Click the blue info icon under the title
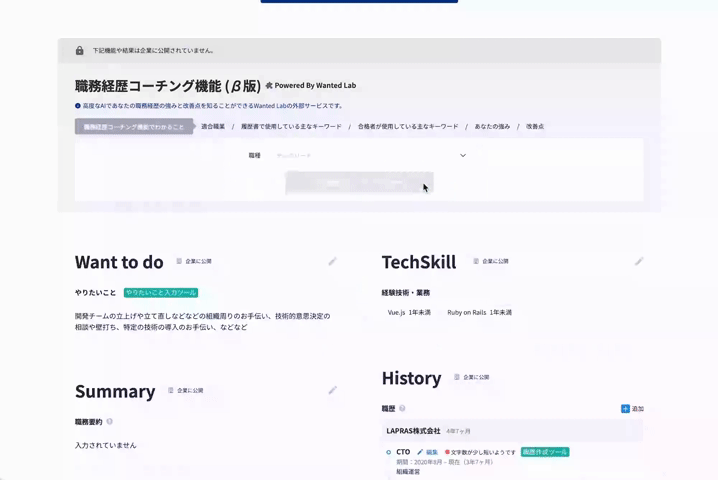 click(x=78, y=106)
